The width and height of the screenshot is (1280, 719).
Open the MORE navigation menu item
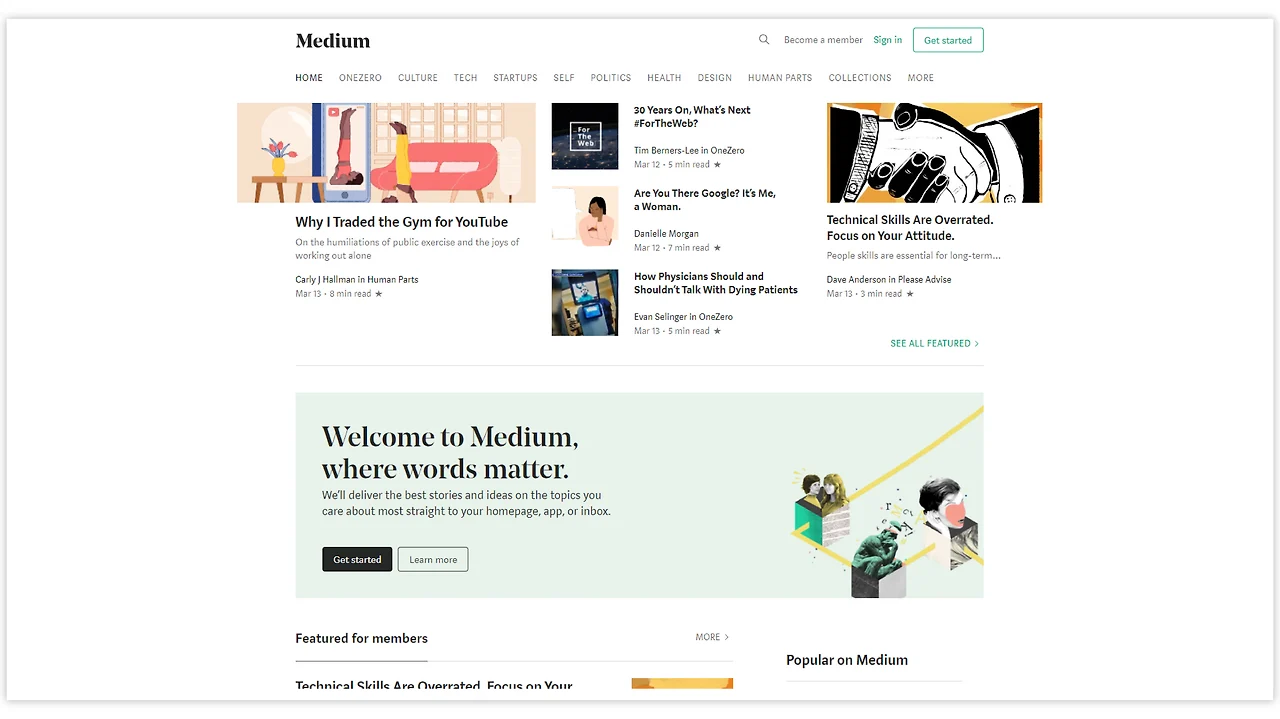point(921,78)
